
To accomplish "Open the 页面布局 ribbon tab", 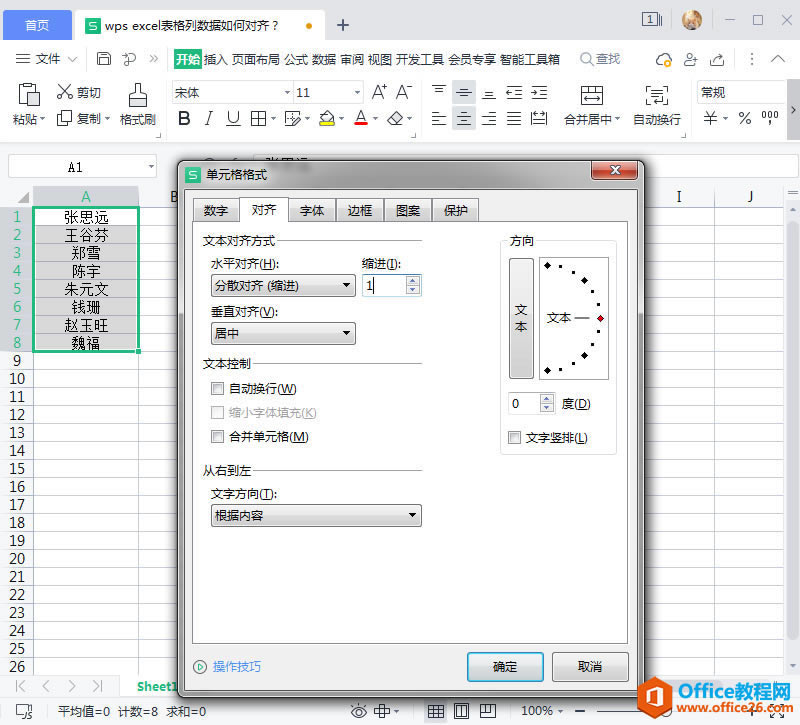I will [256, 59].
